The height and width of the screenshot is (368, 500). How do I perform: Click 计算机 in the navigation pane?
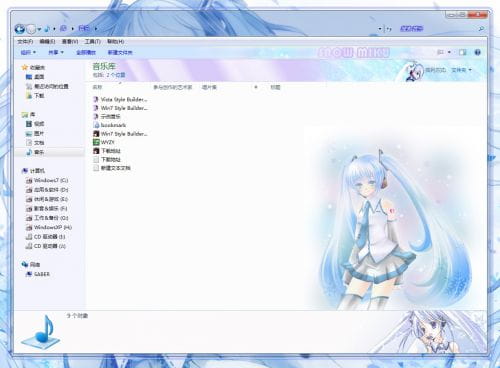(x=33, y=171)
